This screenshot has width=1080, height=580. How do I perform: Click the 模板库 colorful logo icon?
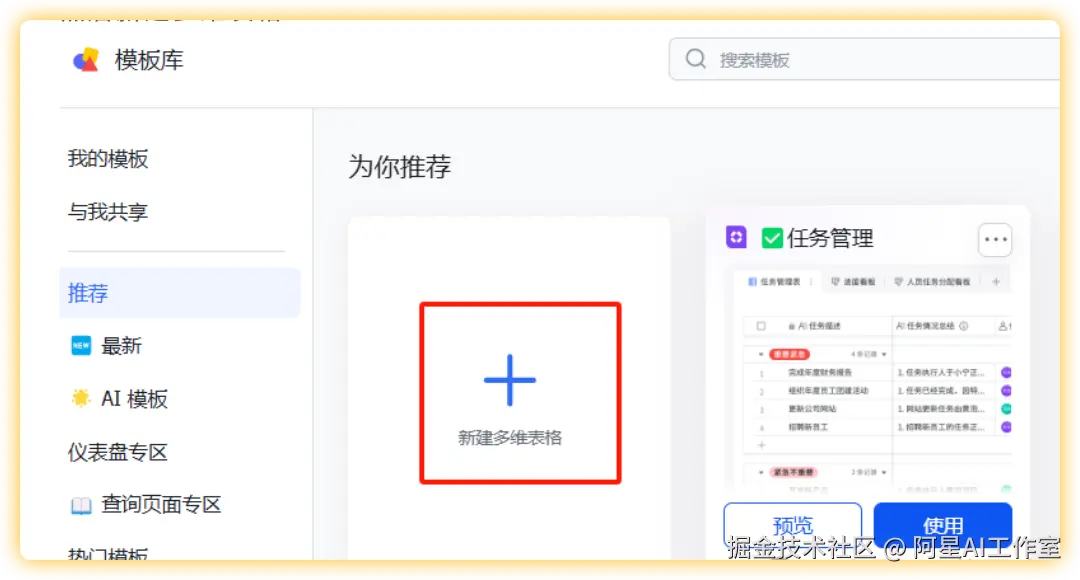(86, 58)
